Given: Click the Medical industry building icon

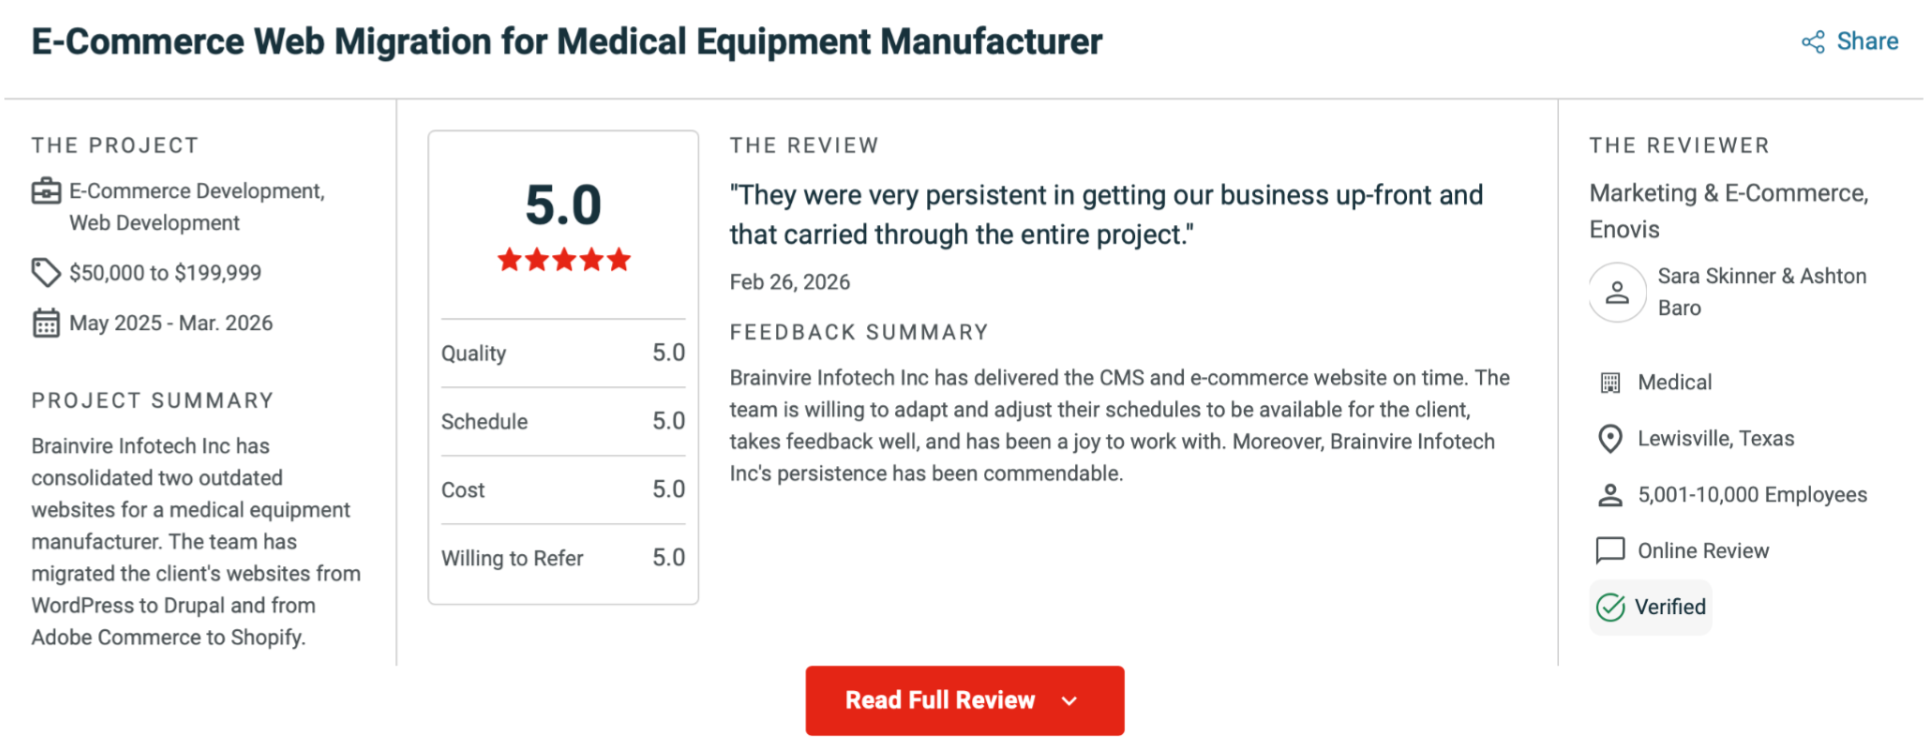Looking at the screenshot, I should coord(1610,383).
